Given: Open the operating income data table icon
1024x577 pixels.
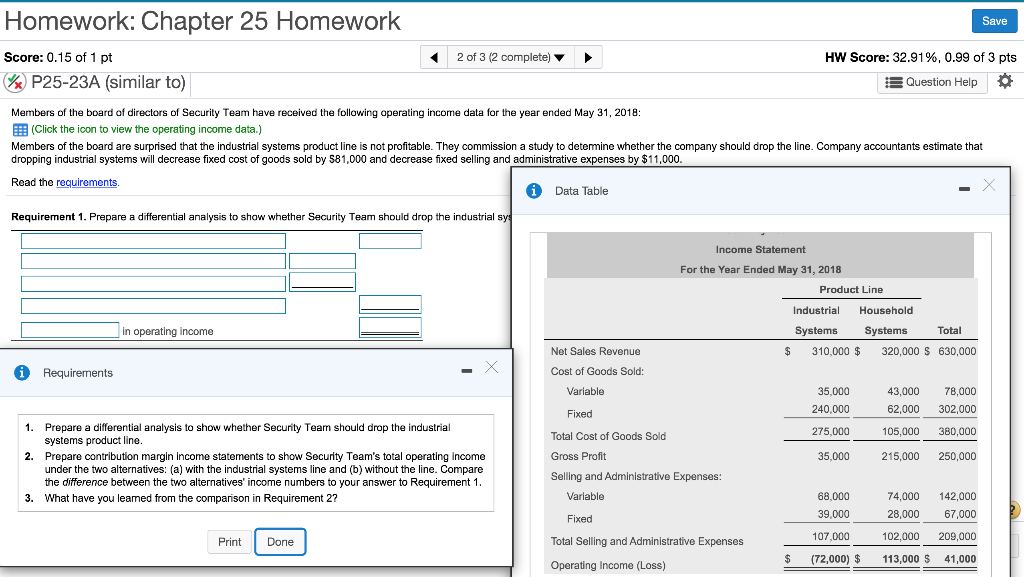Looking at the screenshot, I should tap(20, 129).
